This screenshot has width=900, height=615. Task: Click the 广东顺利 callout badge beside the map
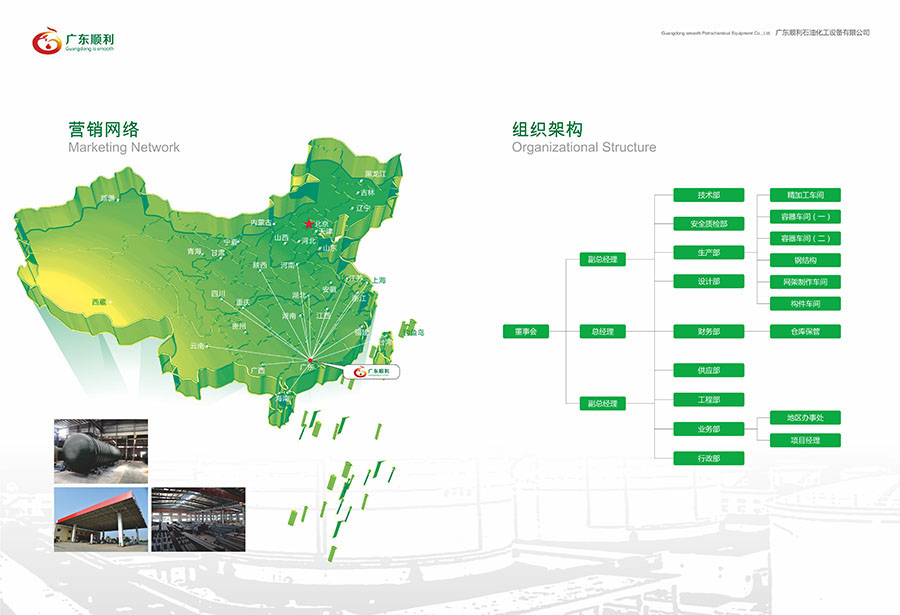coord(371,371)
